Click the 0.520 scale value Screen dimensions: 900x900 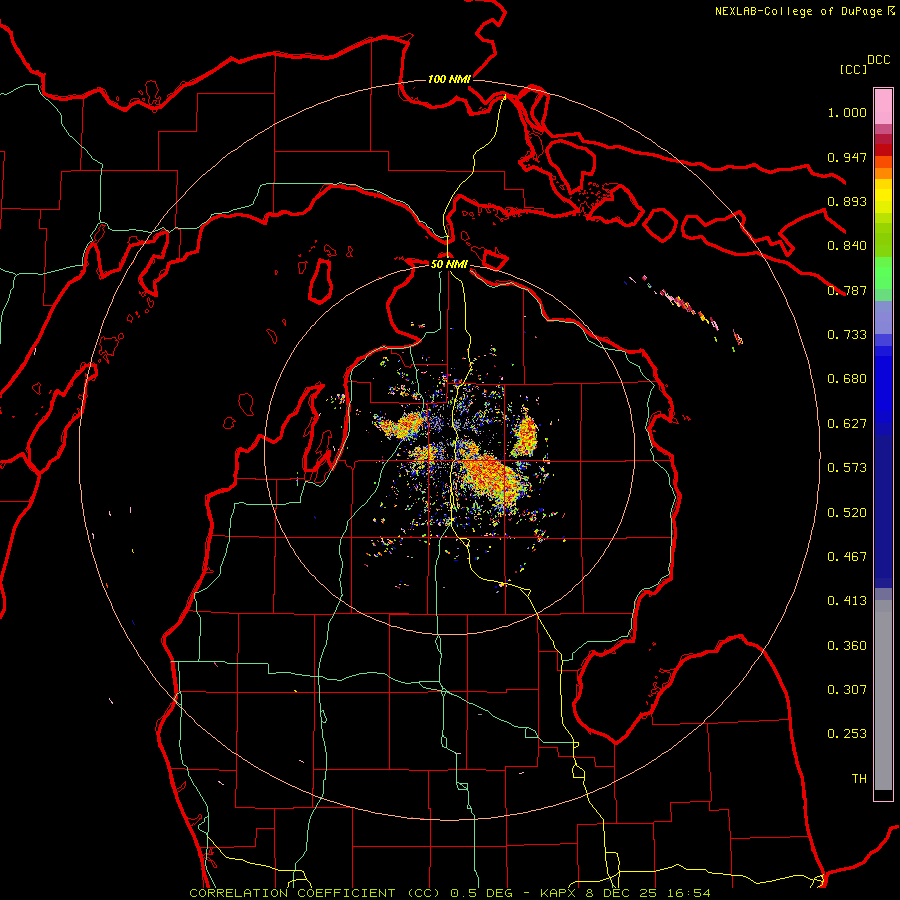(x=847, y=513)
